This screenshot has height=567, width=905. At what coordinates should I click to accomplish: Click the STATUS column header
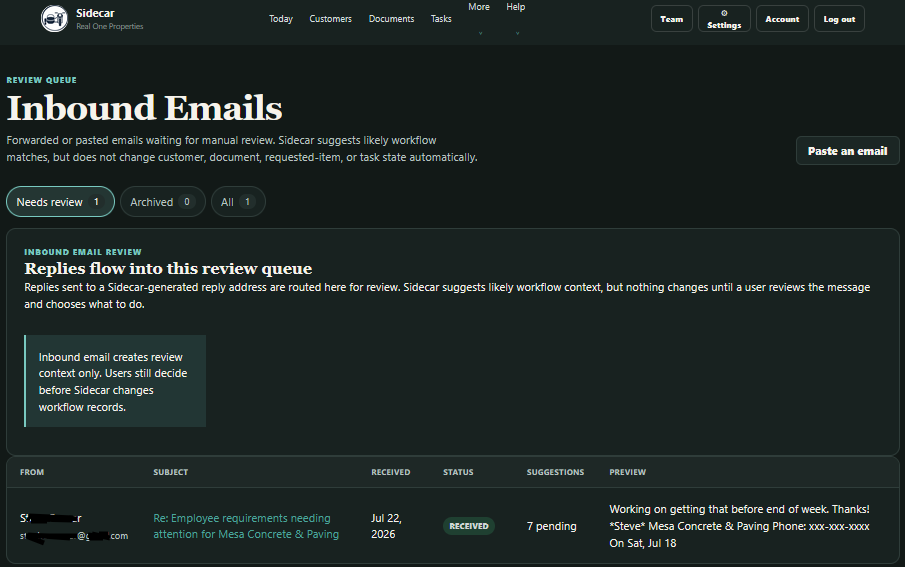458,472
